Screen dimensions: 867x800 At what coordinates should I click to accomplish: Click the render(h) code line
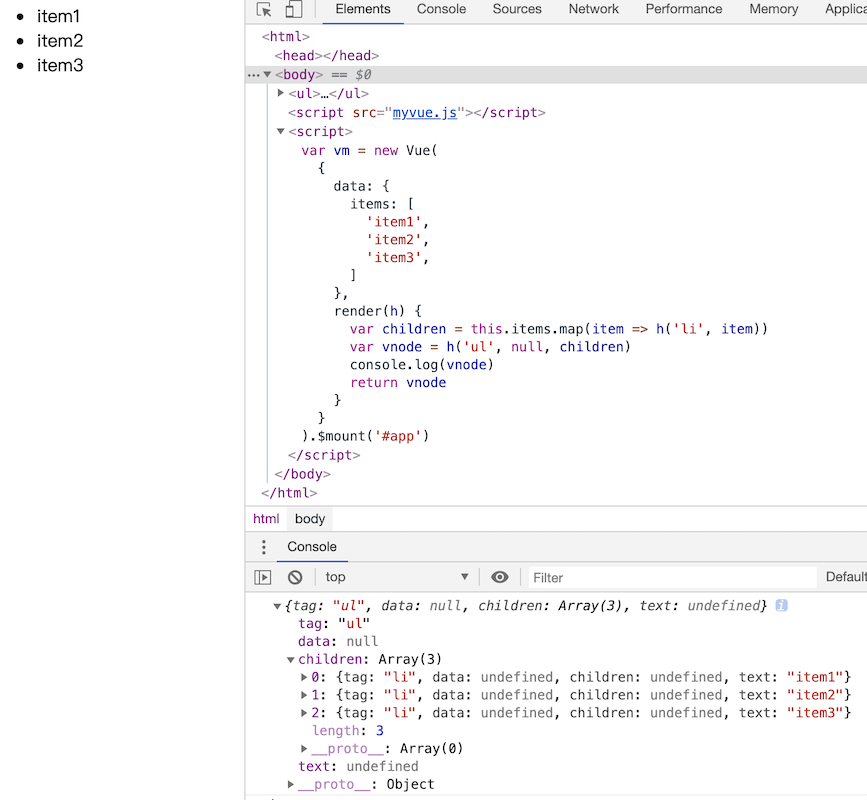[378, 311]
